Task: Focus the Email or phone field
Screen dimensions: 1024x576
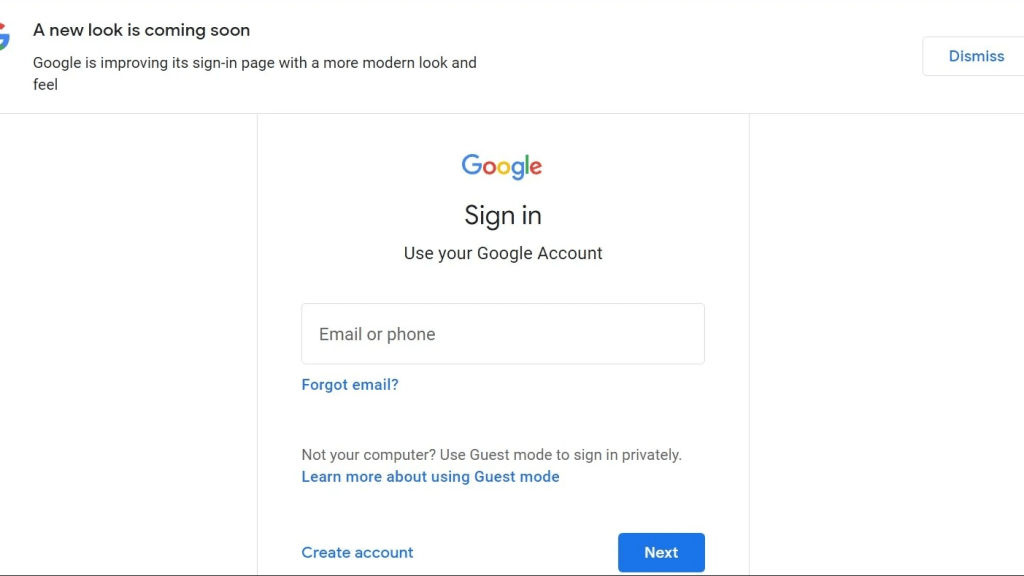Action: (x=503, y=334)
